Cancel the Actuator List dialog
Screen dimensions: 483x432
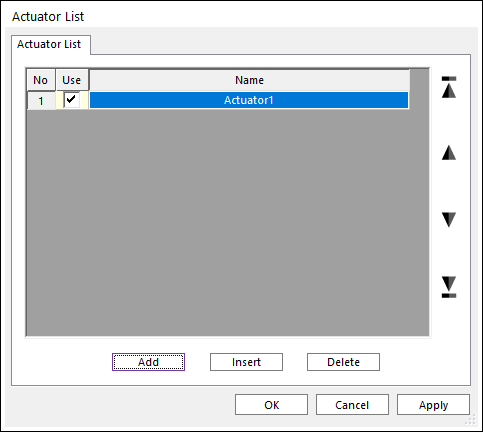(x=352, y=405)
